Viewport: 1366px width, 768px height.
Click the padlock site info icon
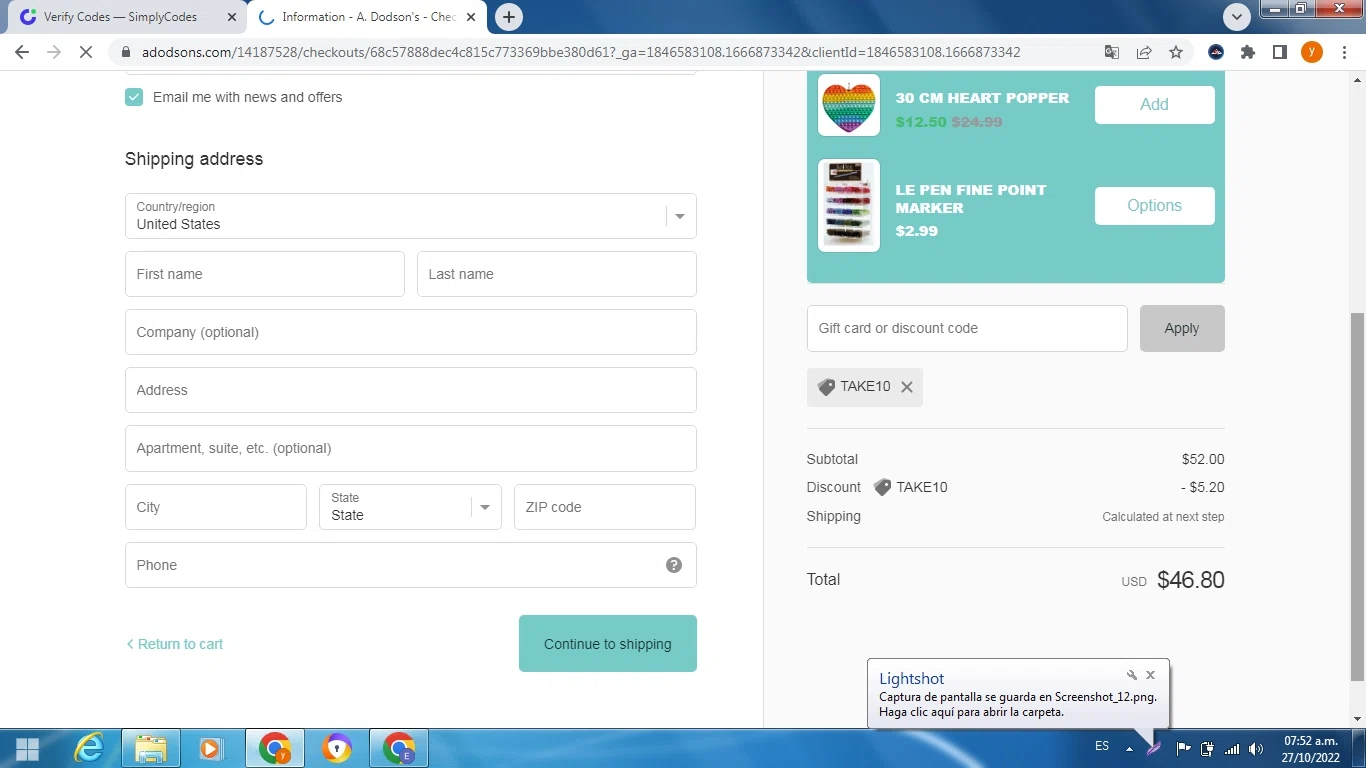tap(126, 52)
